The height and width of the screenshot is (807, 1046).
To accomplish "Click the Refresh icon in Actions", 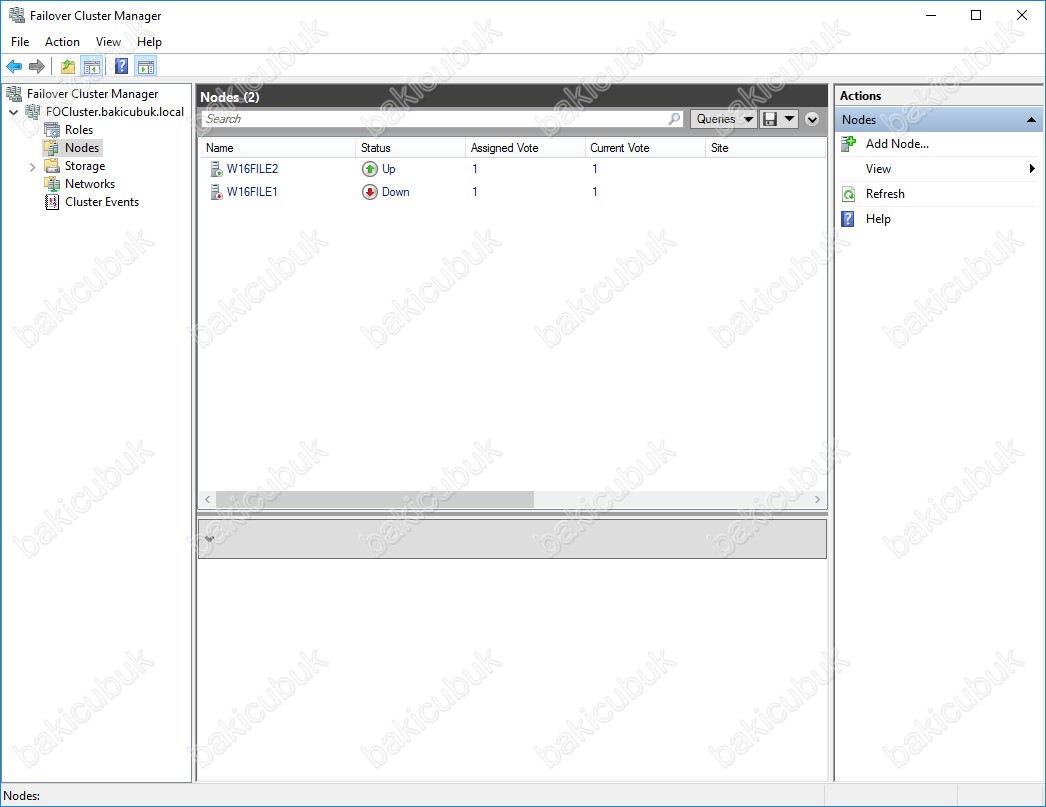I will (x=849, y=194).
